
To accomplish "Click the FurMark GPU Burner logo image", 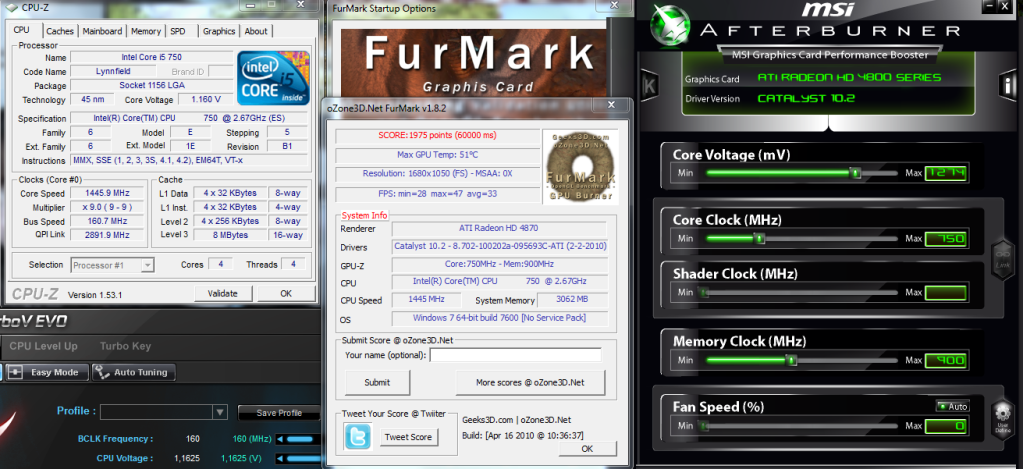I will (581, 166).
